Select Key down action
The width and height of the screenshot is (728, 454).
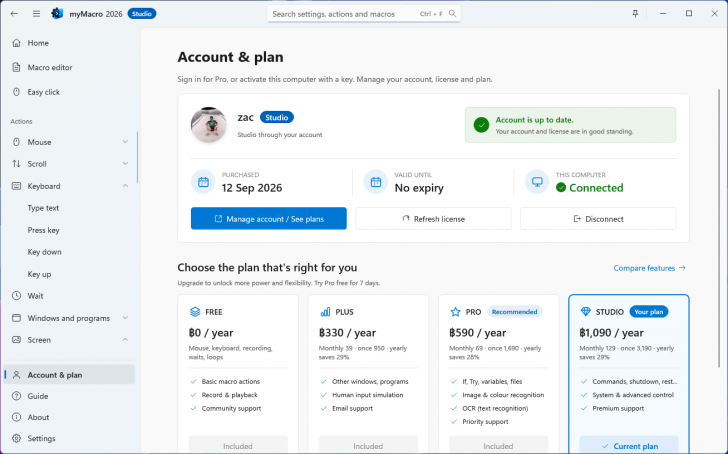[x=44, y=252]
